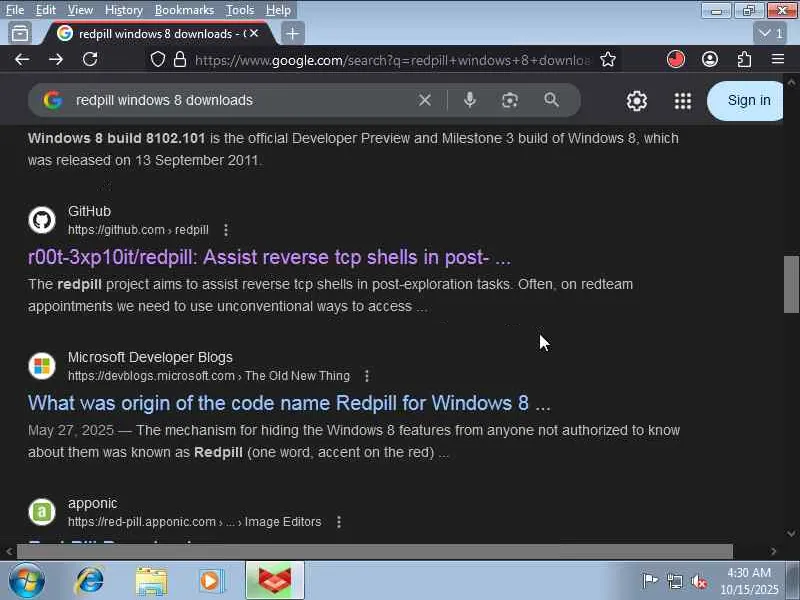The image size is (800, 600).
Task: Open the Bookmarks menu
Action: click(x=184, y=10)
